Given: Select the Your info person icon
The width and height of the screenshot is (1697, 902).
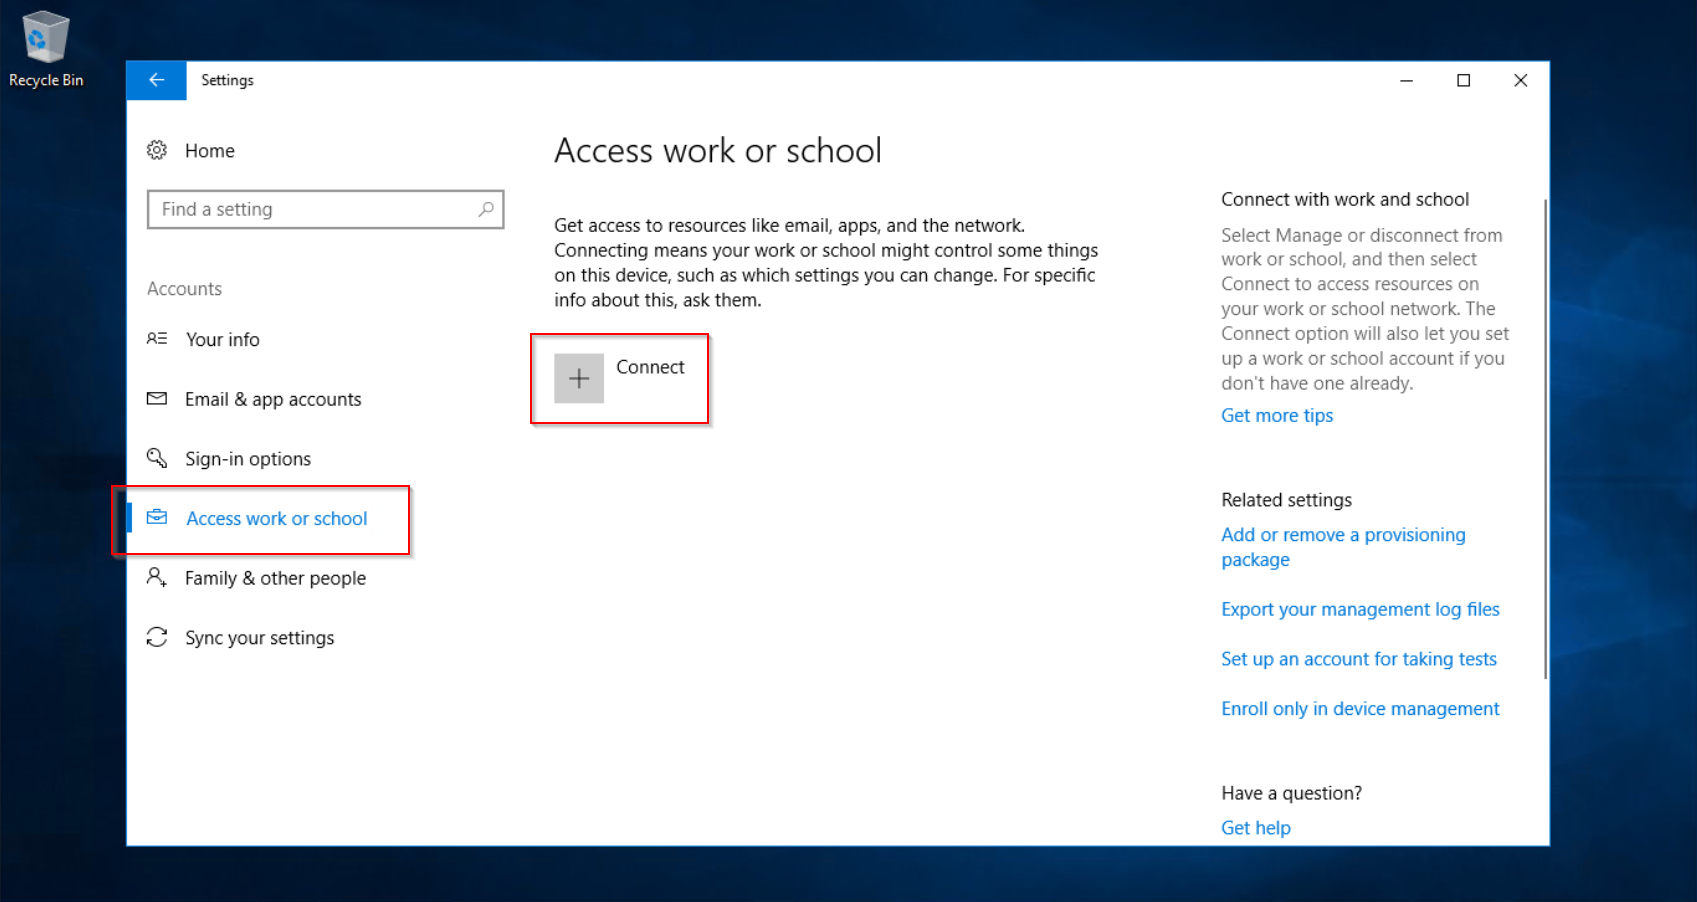Looking at the screenshot, I should point(157,339).
